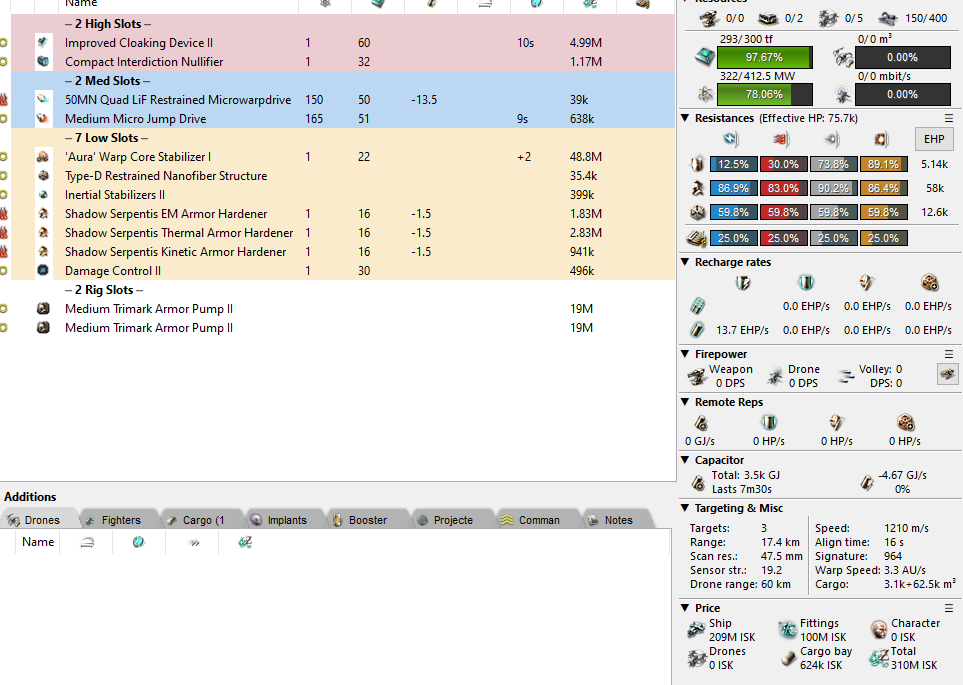The width and height of the screenshot is (963, 685).
Task: Click the explosive resistance column icon
Action: click(x=881, y=140)
